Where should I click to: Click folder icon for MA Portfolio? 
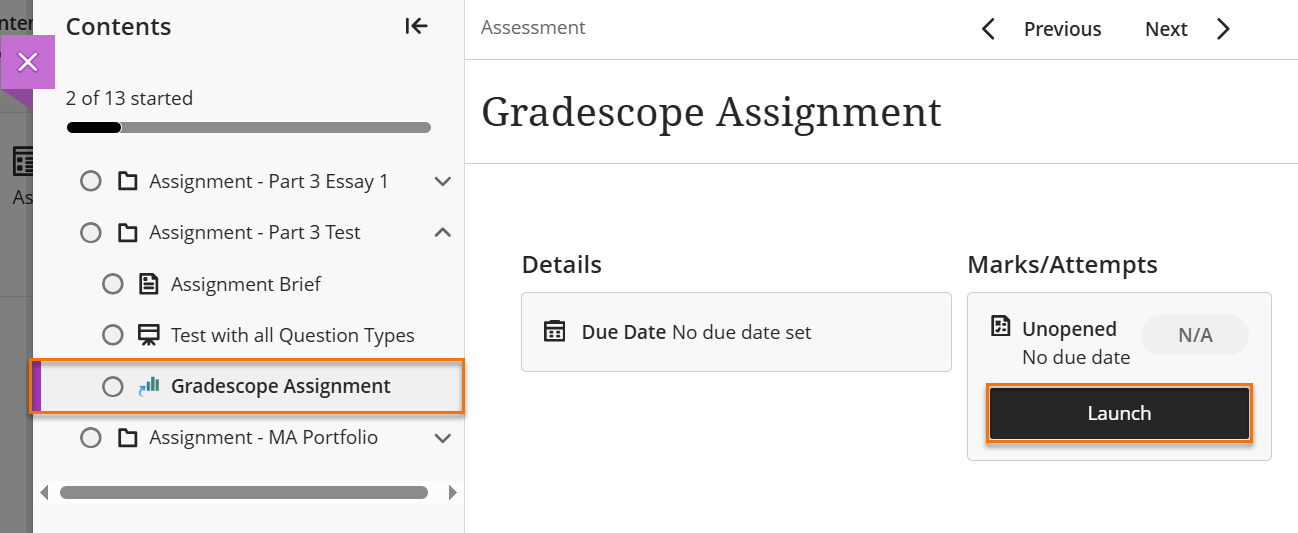(127, 437)
